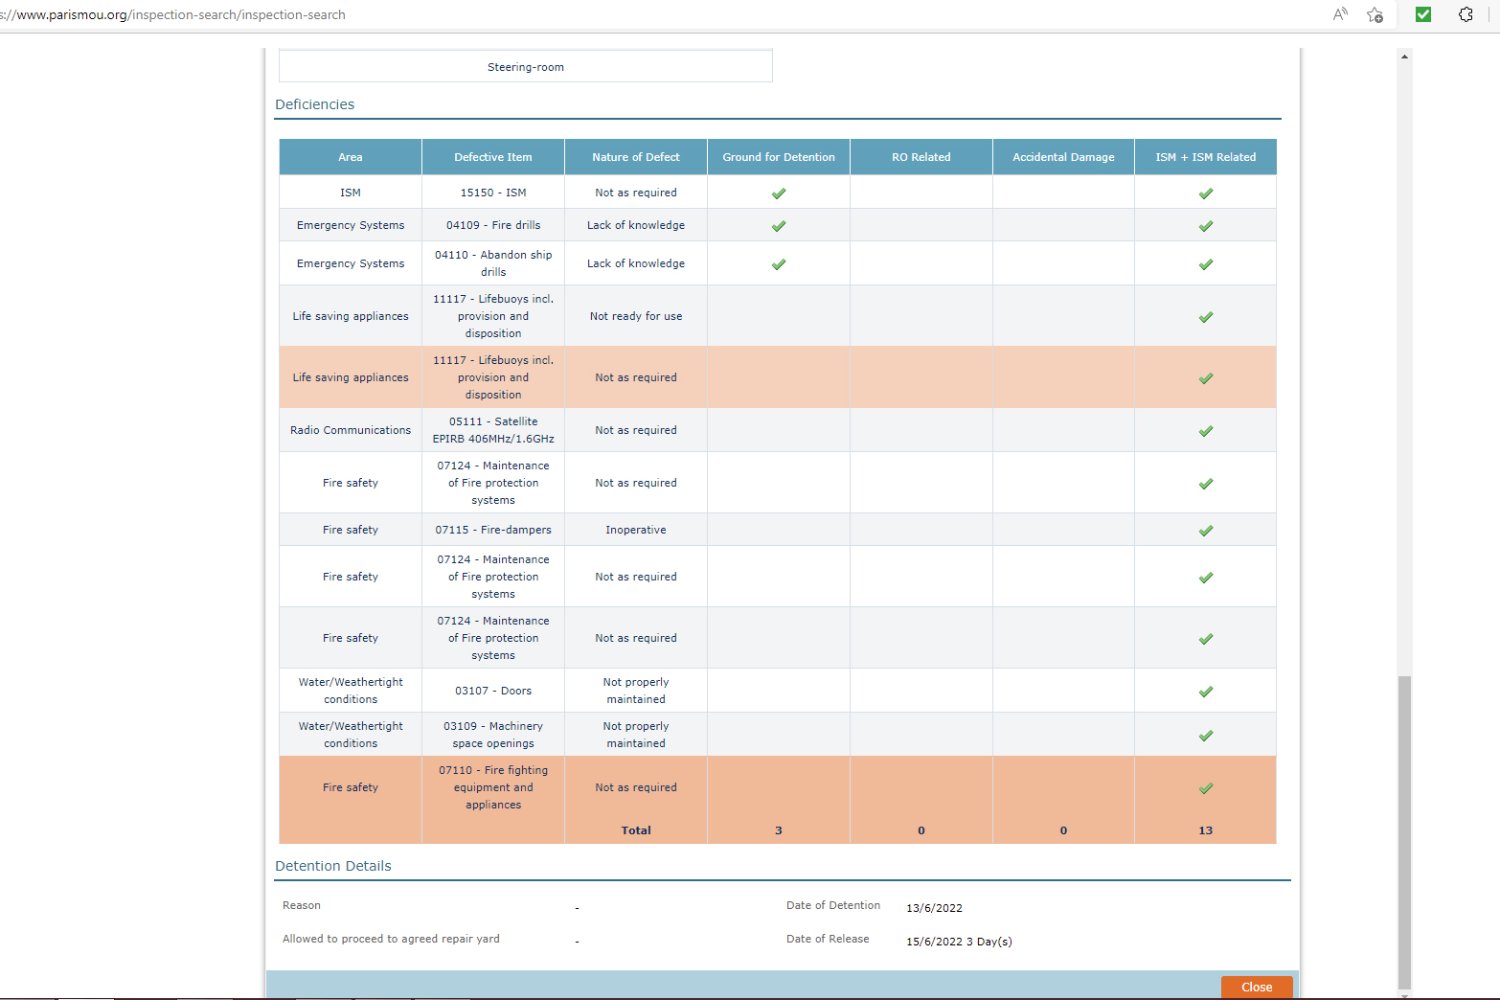Click the ISM + ISM Related column header
1500x1000 pixels.
(1205, 157)
